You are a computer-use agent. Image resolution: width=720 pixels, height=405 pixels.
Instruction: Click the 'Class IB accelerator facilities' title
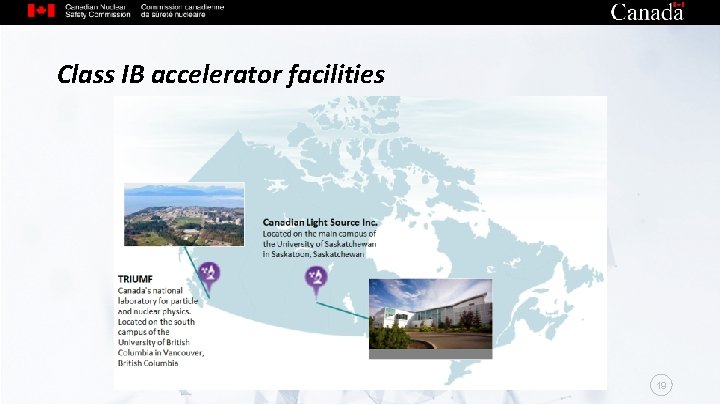coord(221,74)
